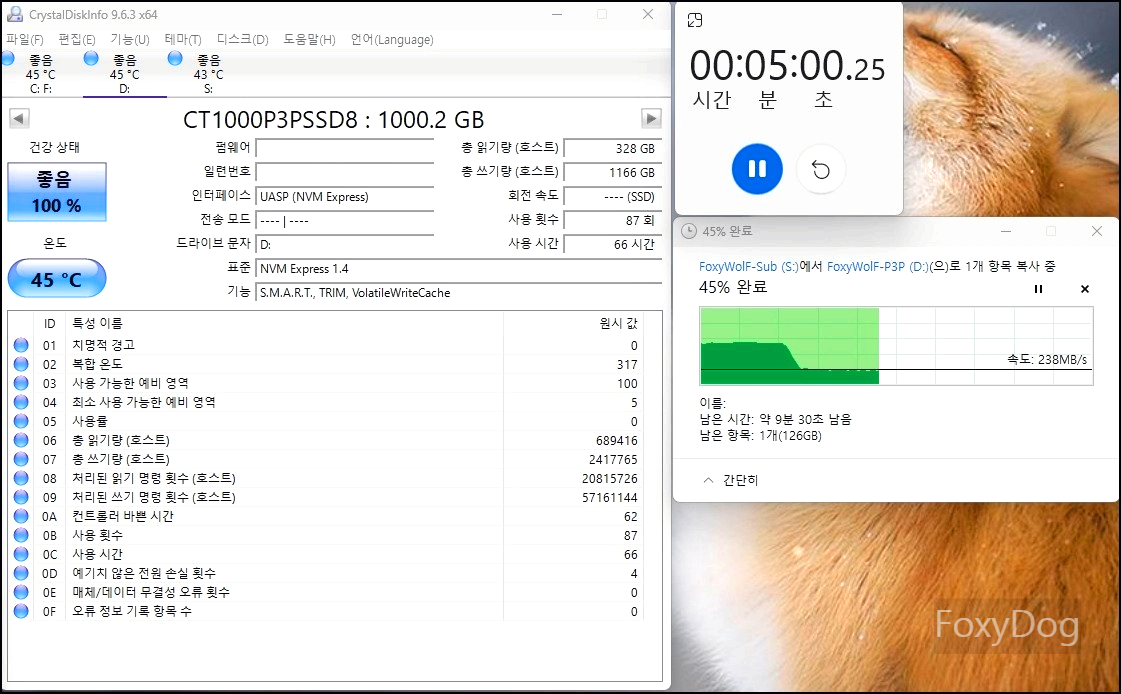1121x694 pixels.
Task: Click the raw value 57161144
Action: 609,497
